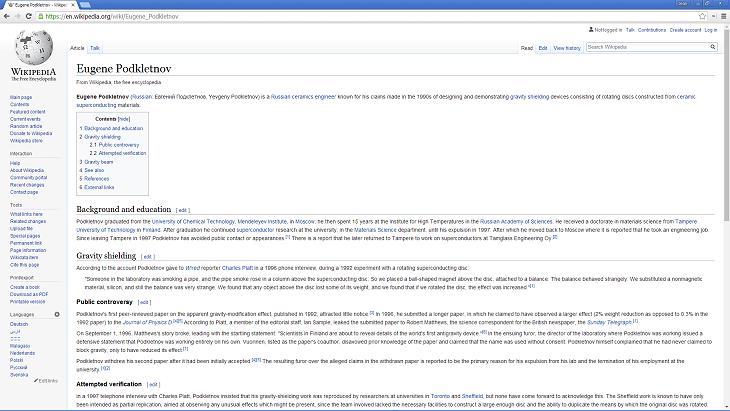
Task: Open the Log in link
Action: 710,30
